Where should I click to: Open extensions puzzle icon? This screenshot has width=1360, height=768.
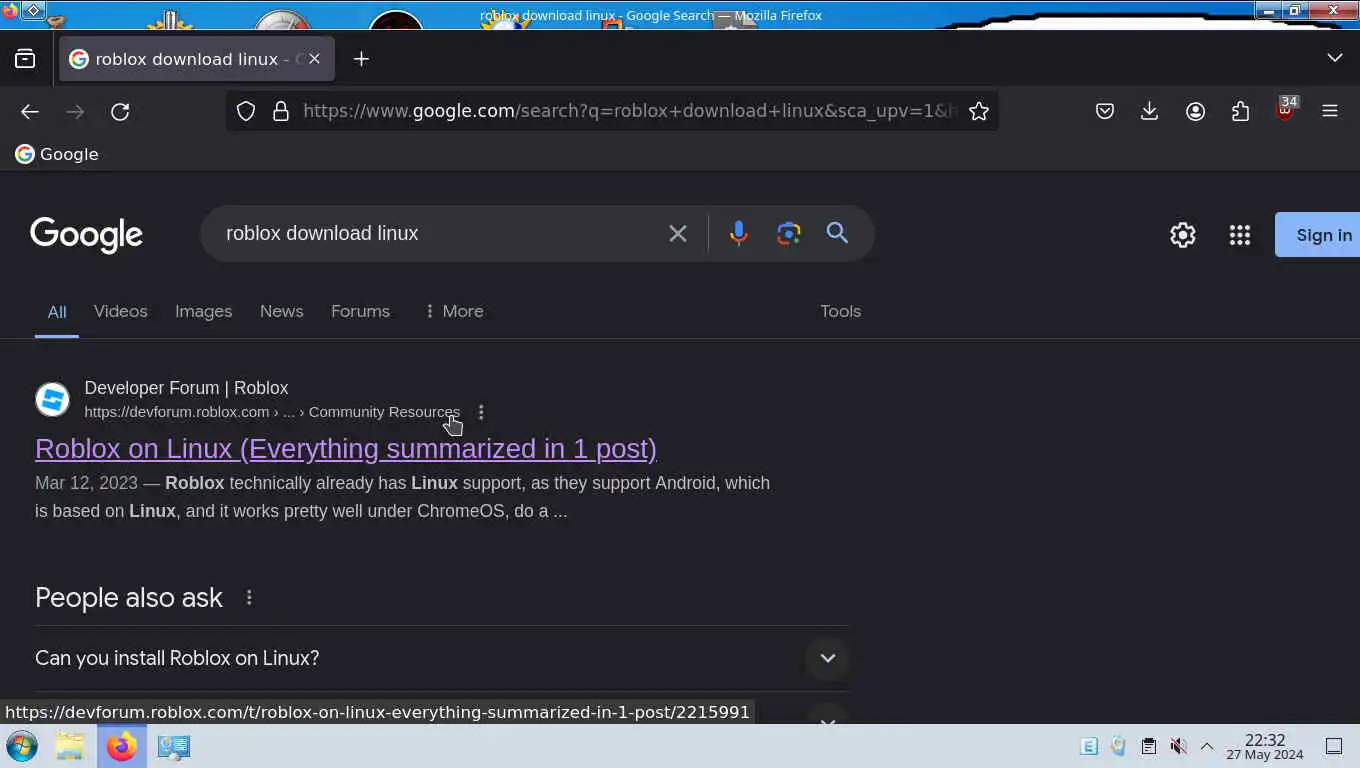pyautogui.click(x=1240, y=111)
